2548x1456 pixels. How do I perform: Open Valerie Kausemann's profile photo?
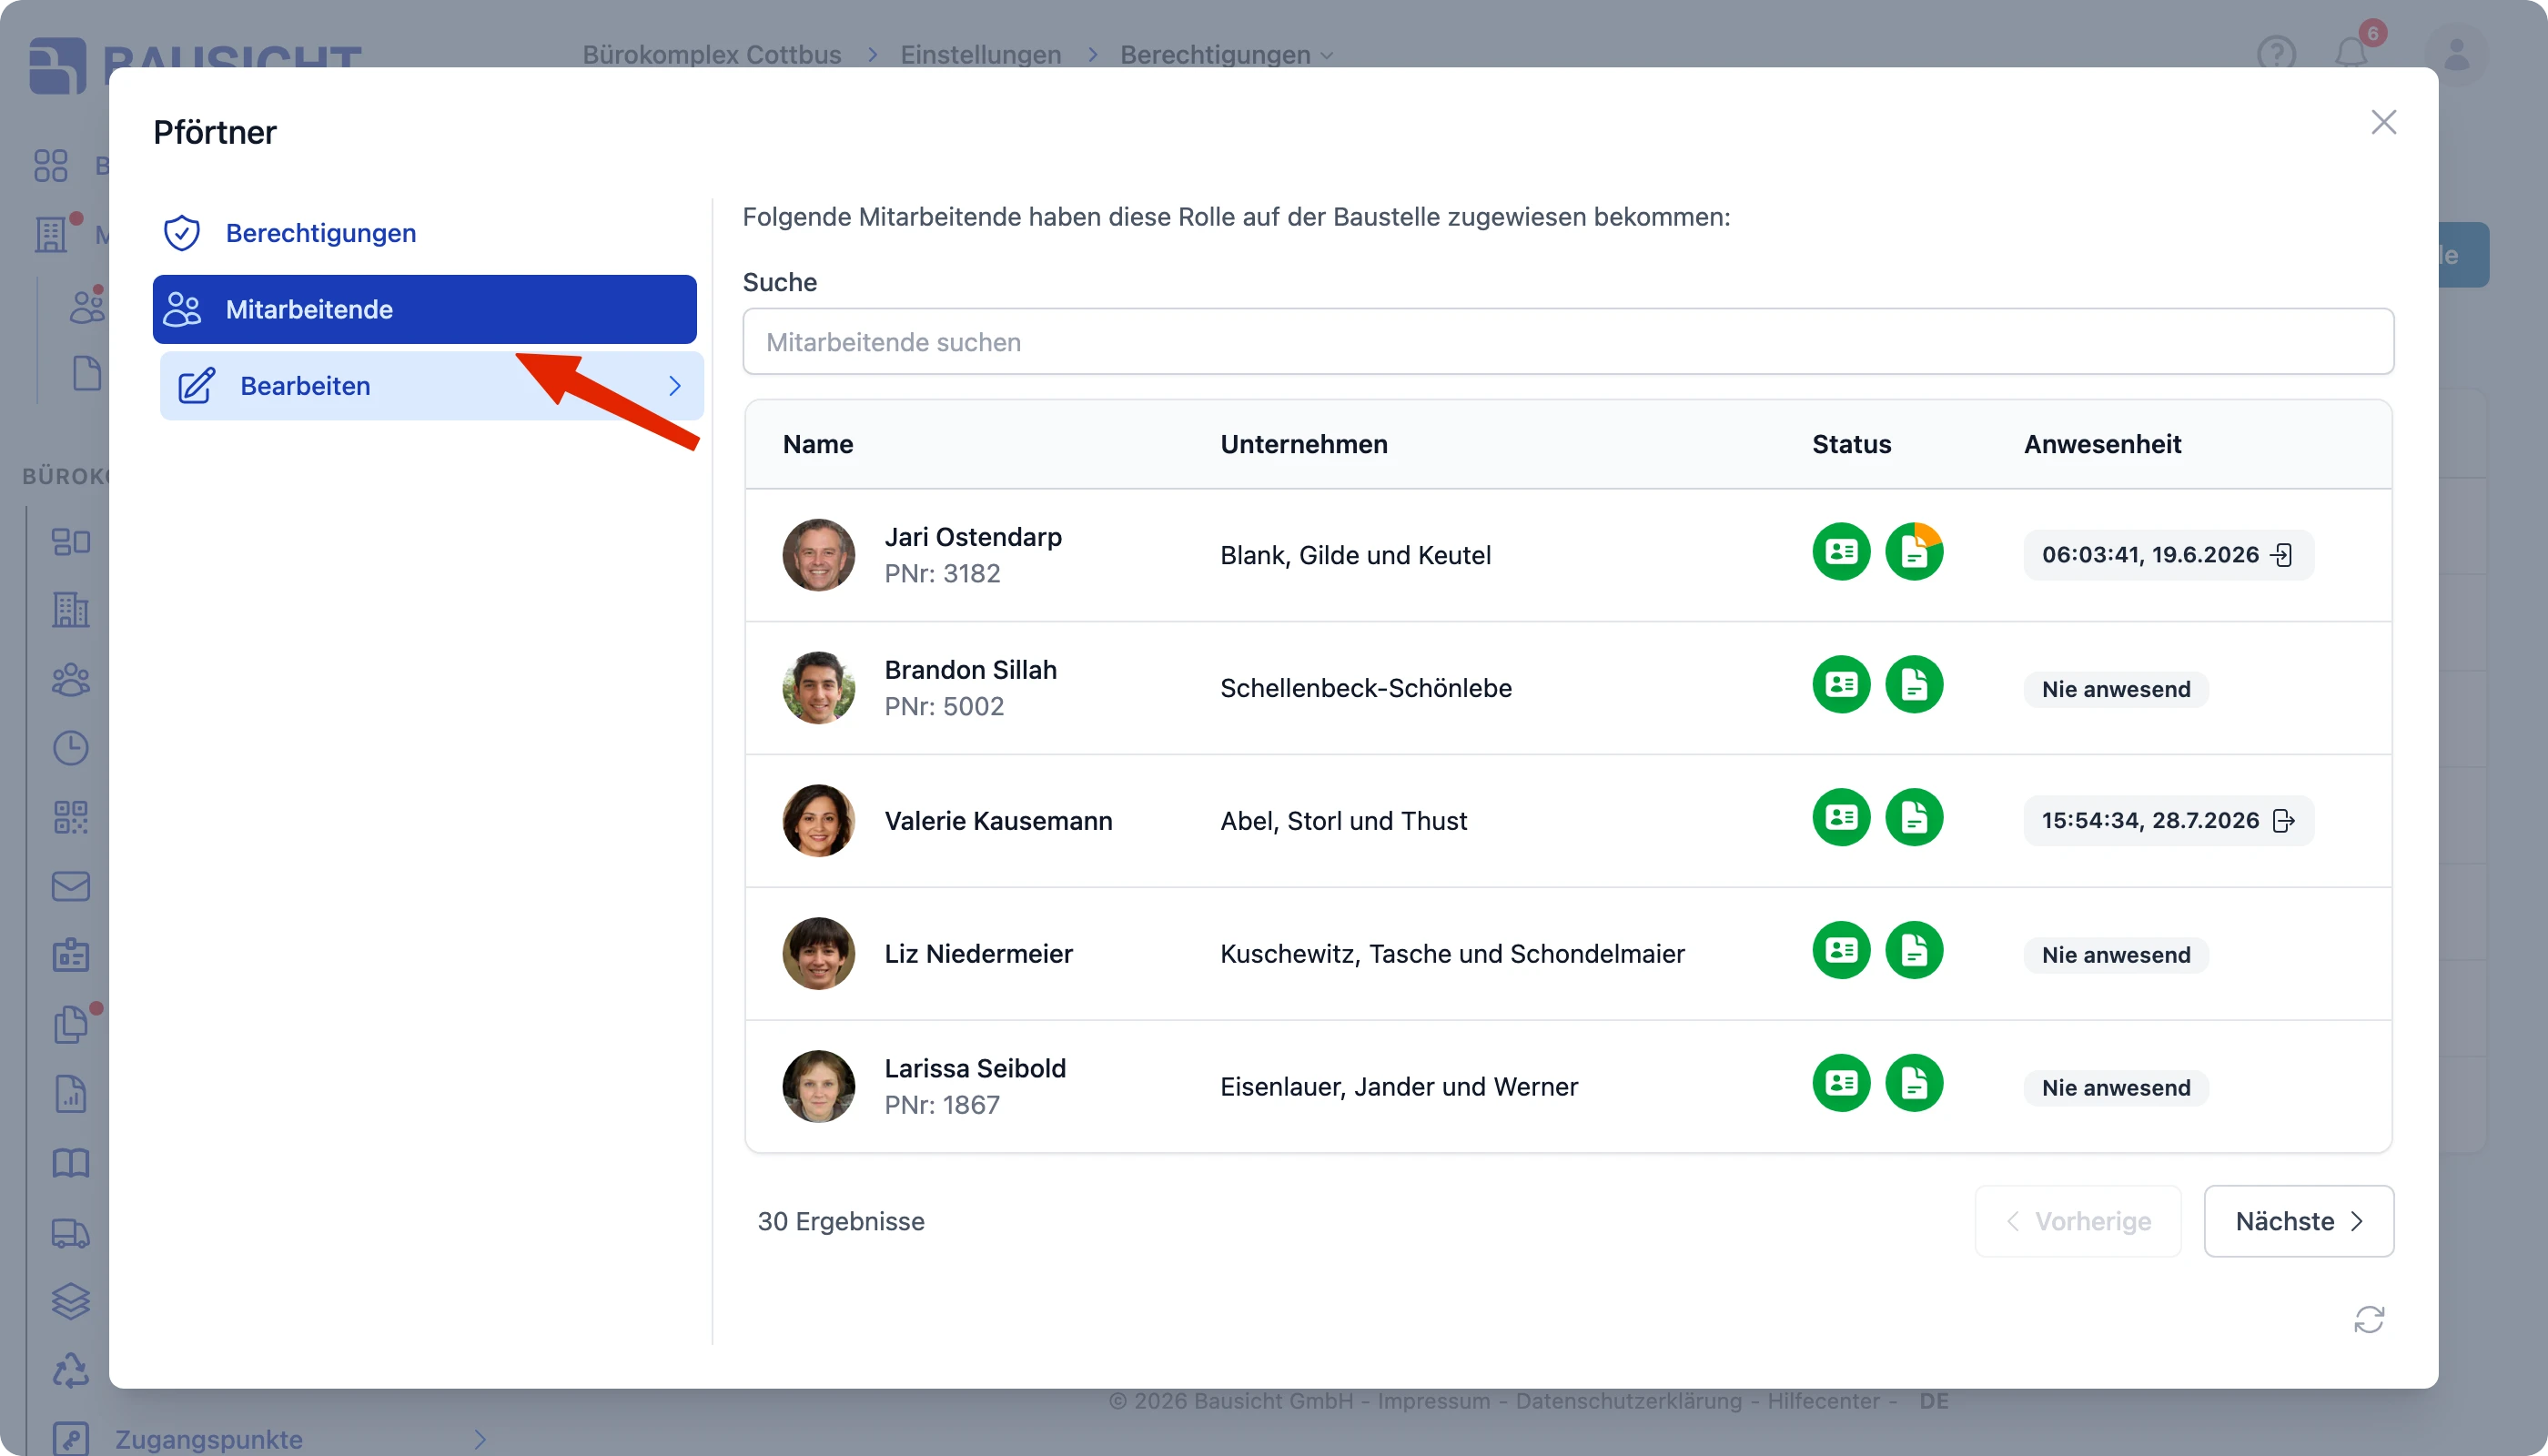pyautogui.click(x=818, y=821)
